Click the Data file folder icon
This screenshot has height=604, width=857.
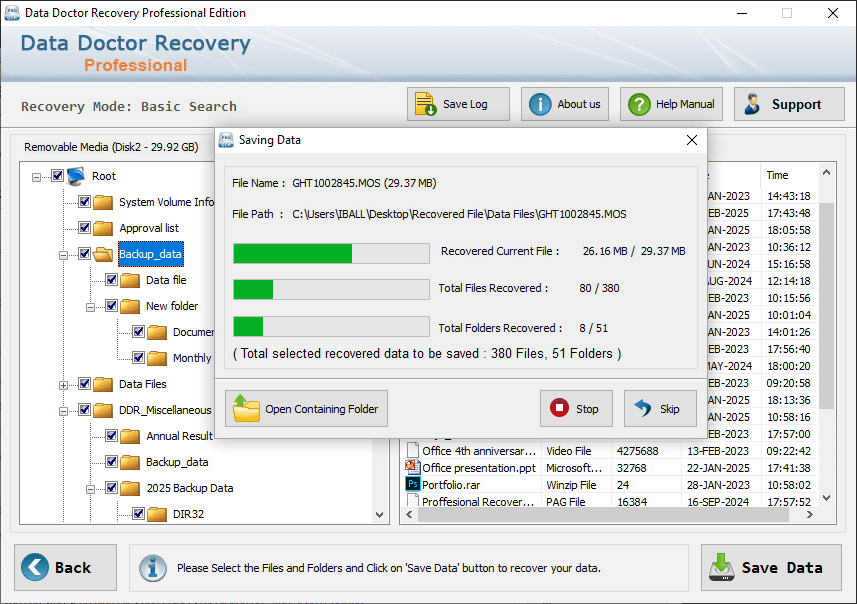click(x=130, y=280)
